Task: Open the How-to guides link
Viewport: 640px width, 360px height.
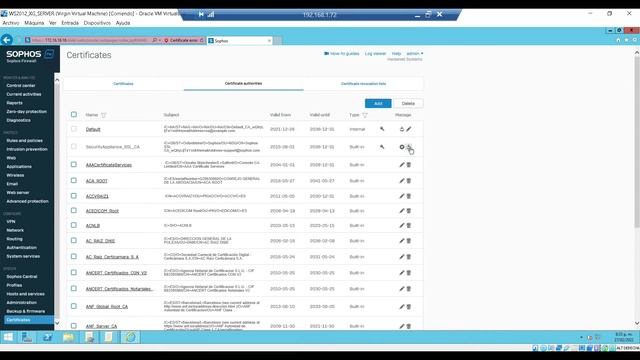Action: pos(342,53)
